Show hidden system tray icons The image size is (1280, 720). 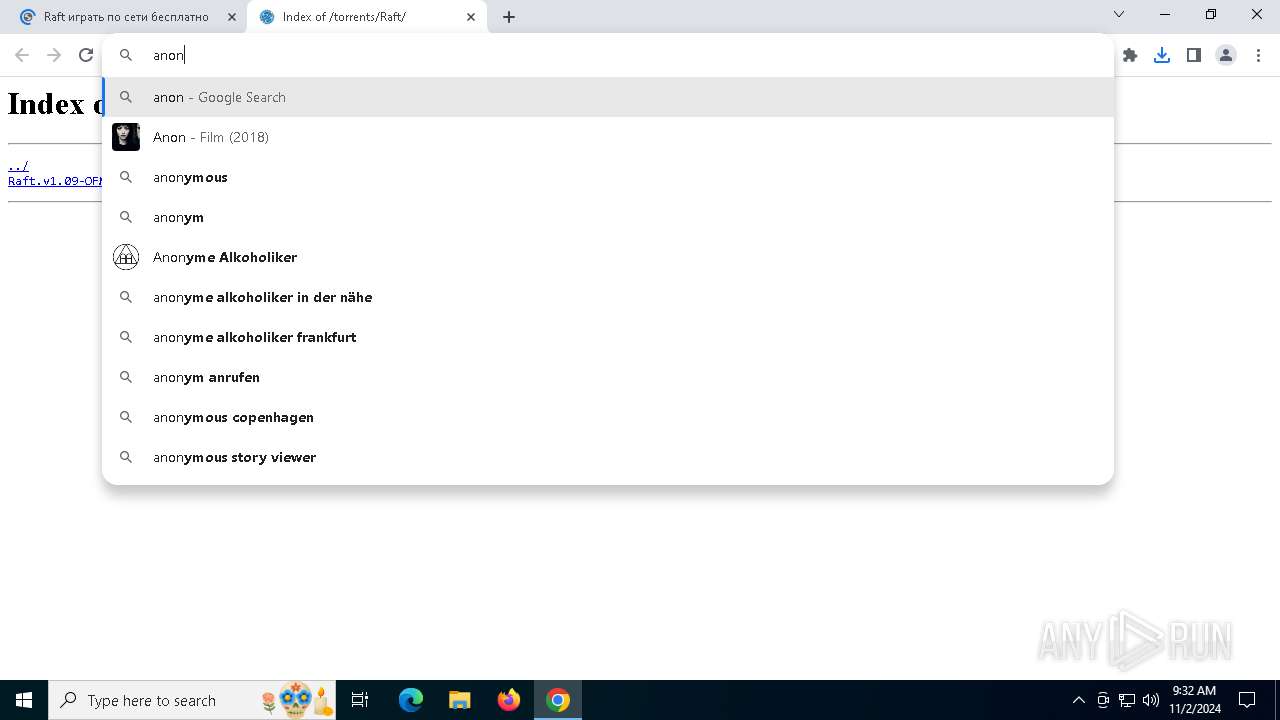(1078, 700)
